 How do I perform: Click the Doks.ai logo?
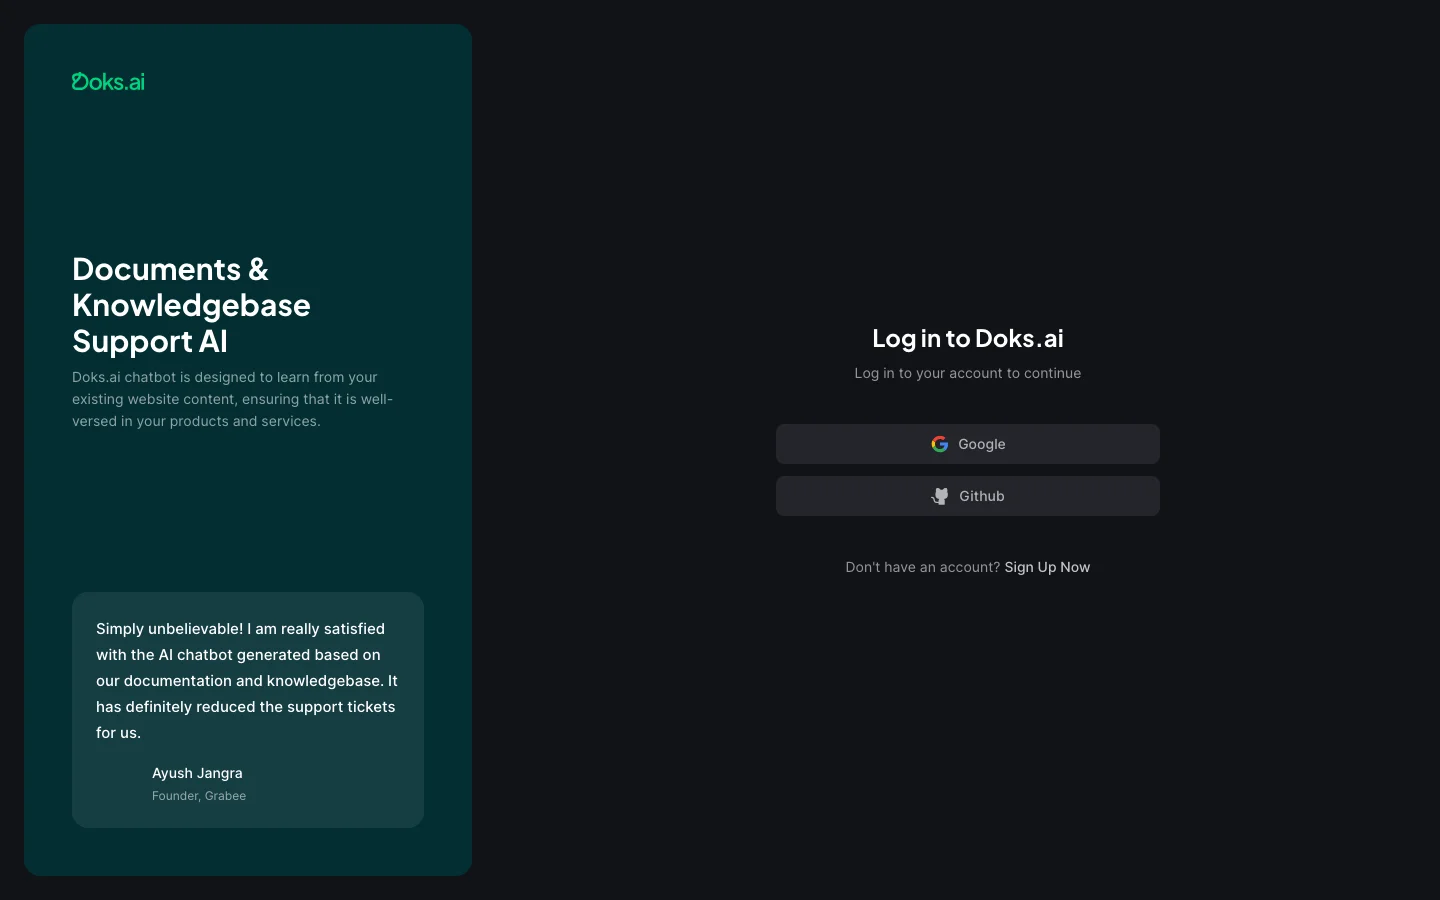(x=108, y=82)
